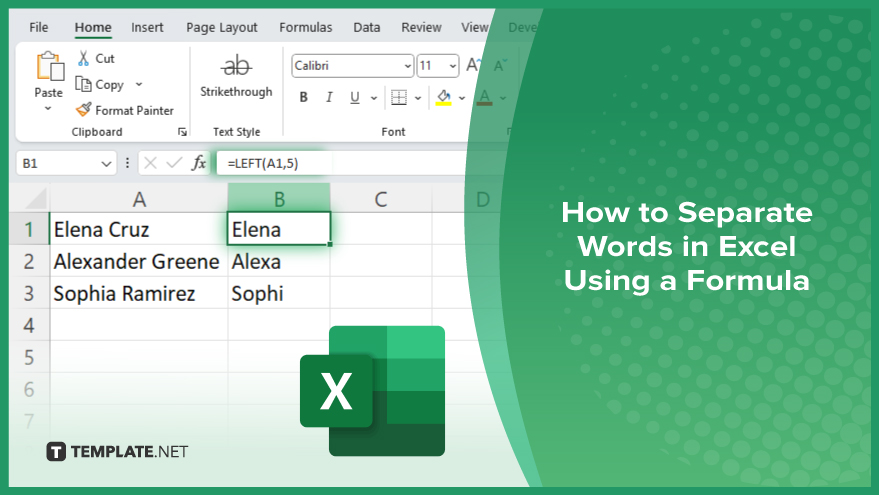This screenshot has height=495, width=879.
Task: Click the Cut text button
Action: click(x=105, y=58)
